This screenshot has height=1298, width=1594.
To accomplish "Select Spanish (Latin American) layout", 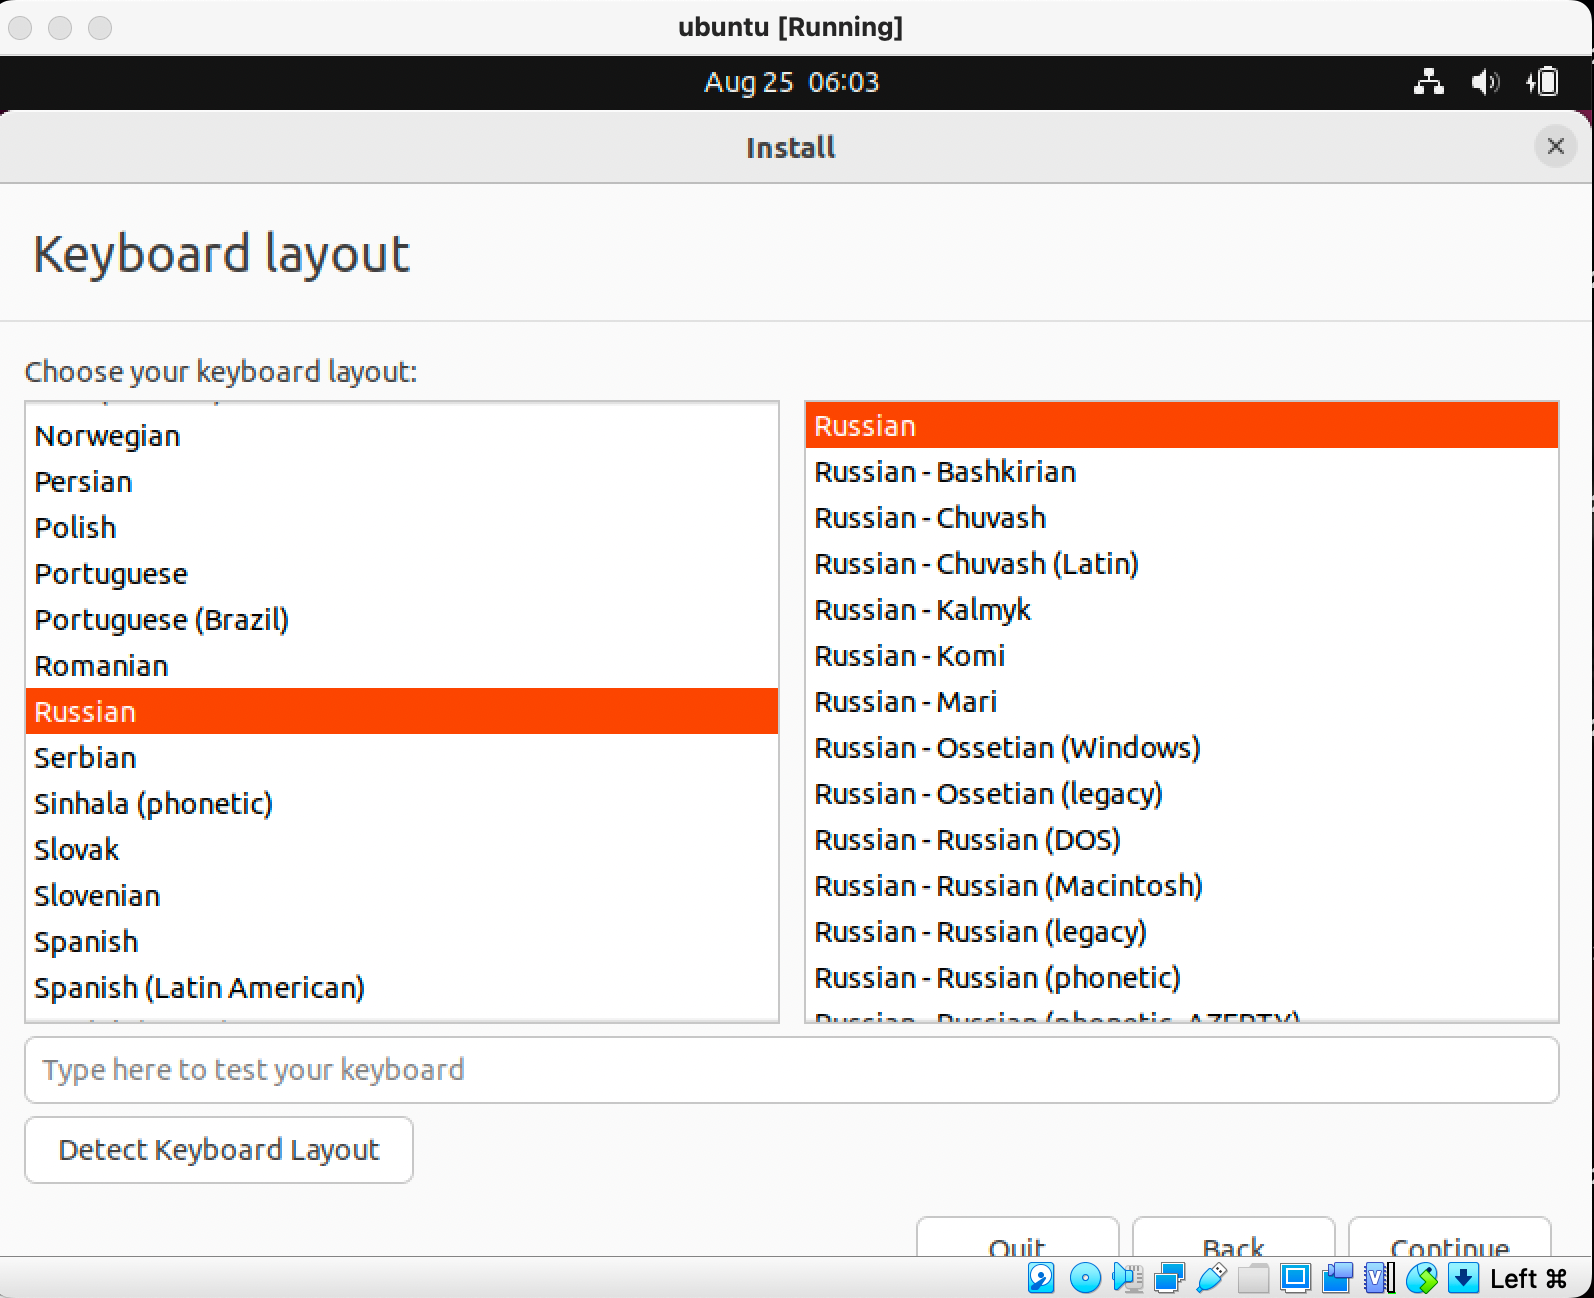I will coord(199,988).
